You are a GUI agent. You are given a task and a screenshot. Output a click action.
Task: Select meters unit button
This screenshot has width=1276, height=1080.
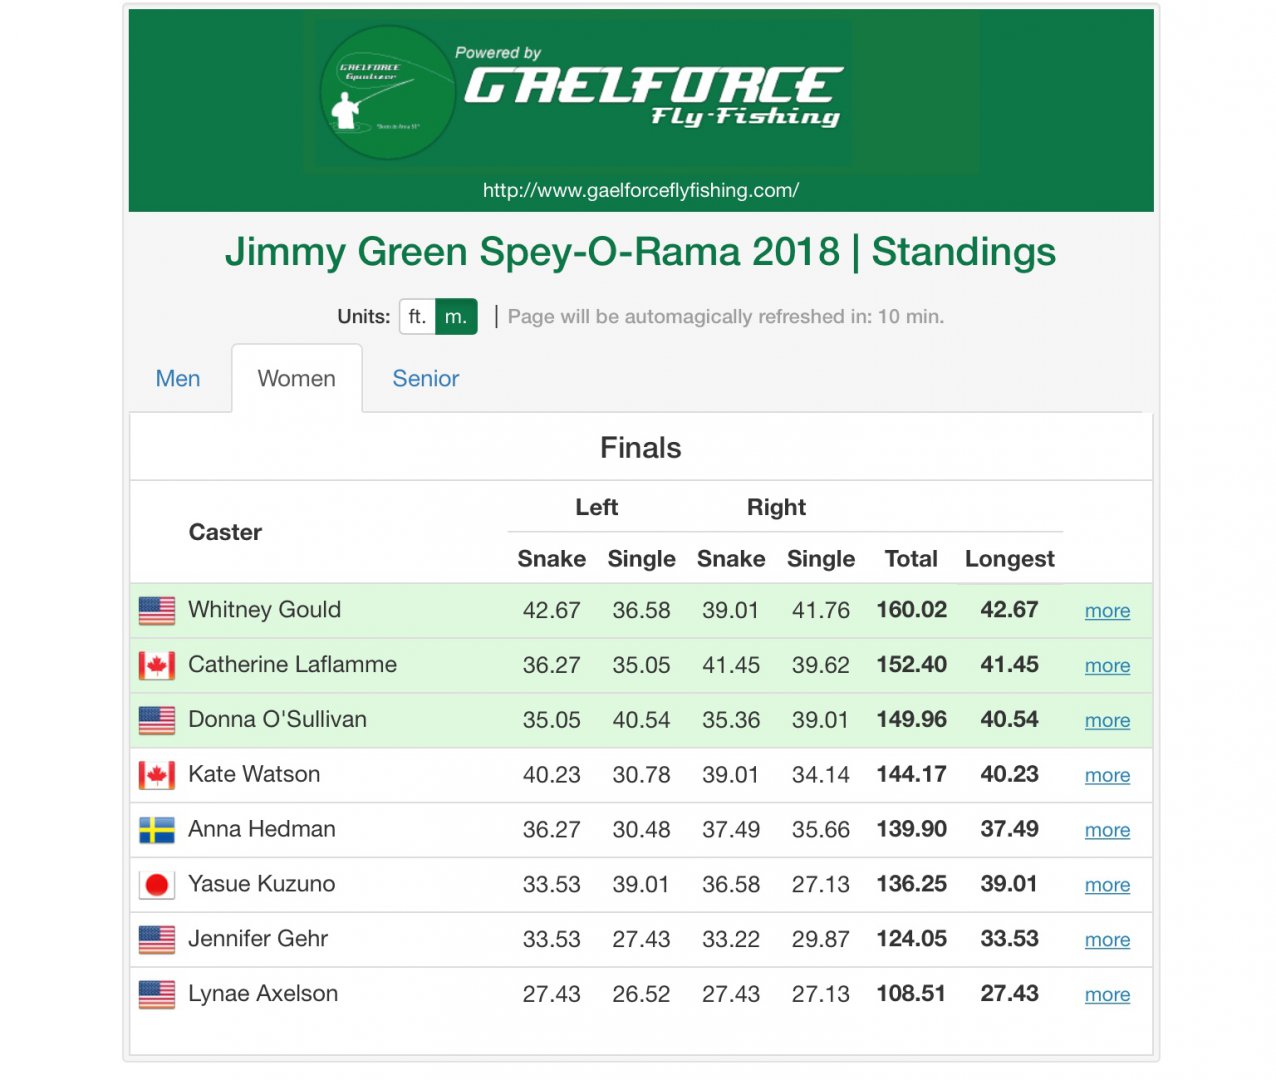point(456,317)
